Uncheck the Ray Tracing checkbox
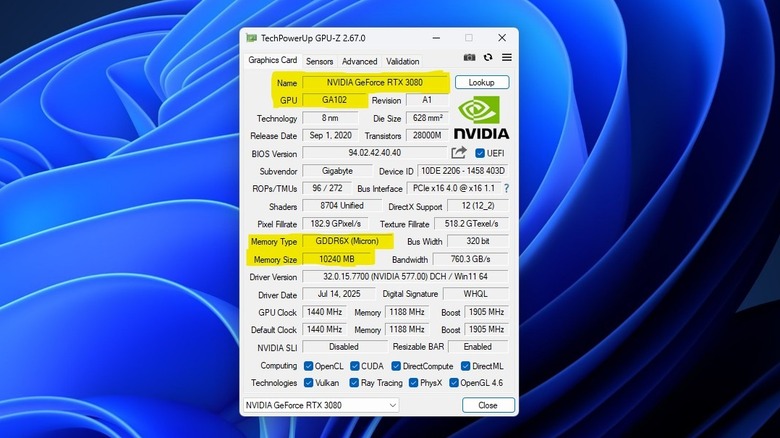The height and width of the screenshot is (438, 780). pos(353,382)
